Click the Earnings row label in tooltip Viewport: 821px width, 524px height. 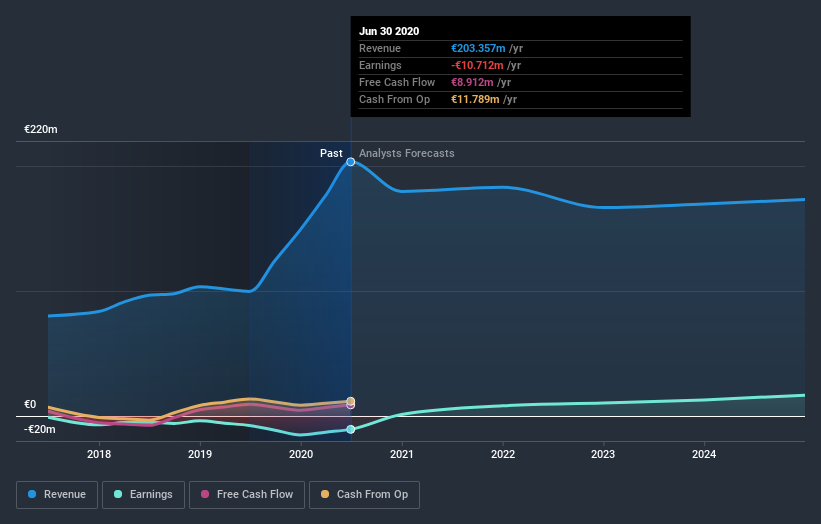click(381, 65)
